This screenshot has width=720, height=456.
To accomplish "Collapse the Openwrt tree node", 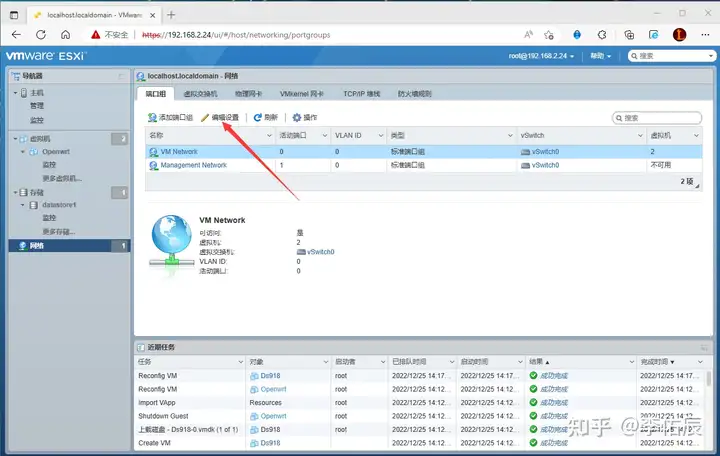I will (23, 152).
